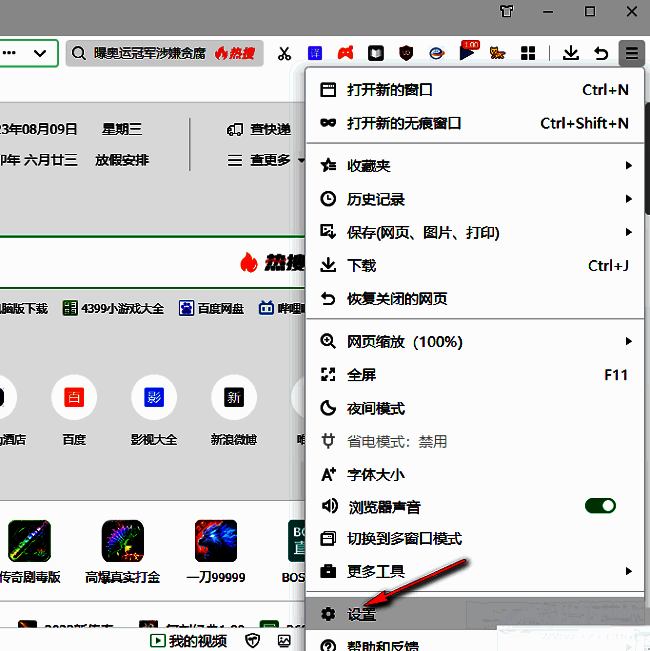Select 打开新的无痕窗口 menu item

pyautogui.click(x=475, y=123)
